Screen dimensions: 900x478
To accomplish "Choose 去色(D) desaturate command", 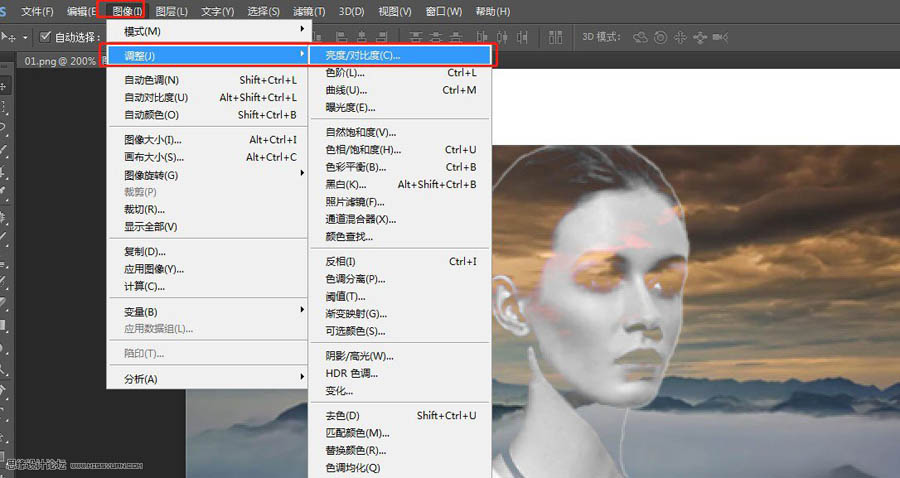I will pyautogui.click(x=400, y=415).
